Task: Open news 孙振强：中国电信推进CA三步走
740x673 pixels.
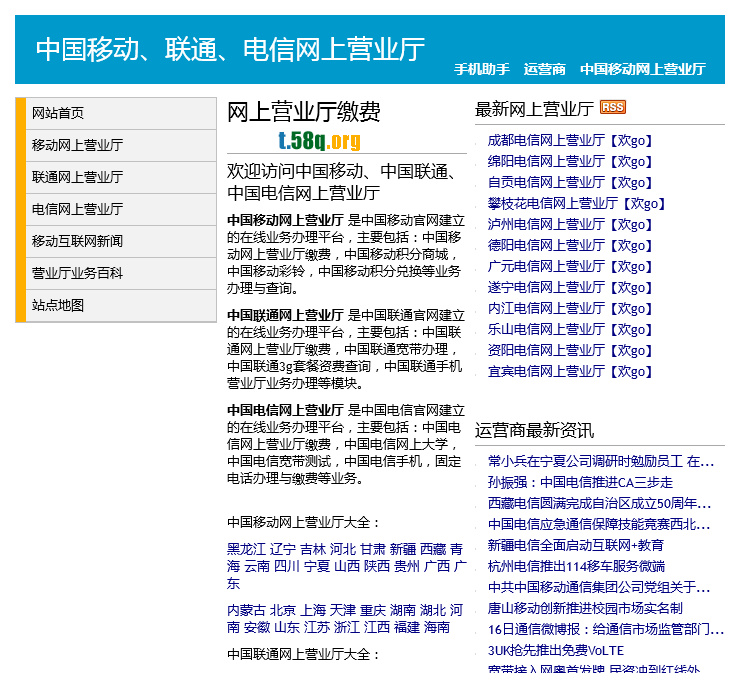Action: pyautogui.click(x=580, y=482)
